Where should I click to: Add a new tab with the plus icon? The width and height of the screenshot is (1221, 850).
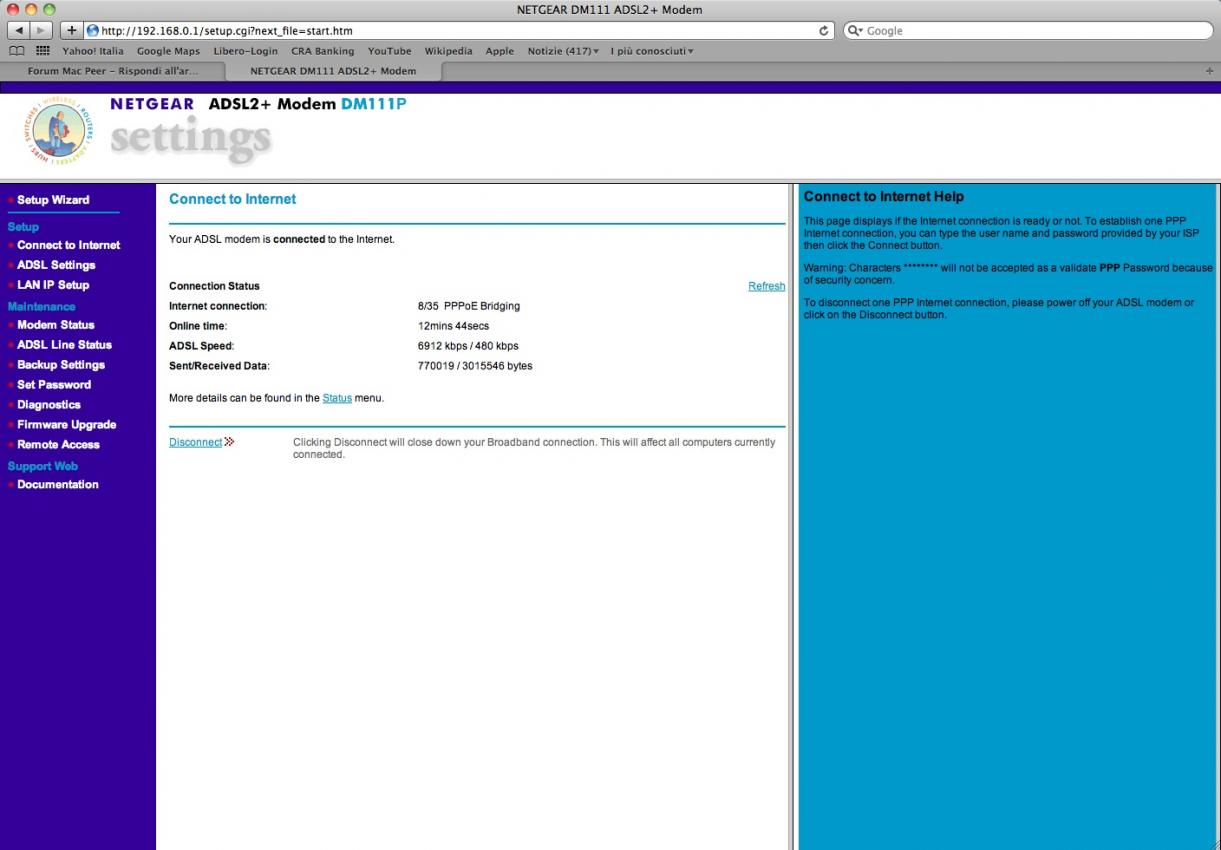point(1209,71)
